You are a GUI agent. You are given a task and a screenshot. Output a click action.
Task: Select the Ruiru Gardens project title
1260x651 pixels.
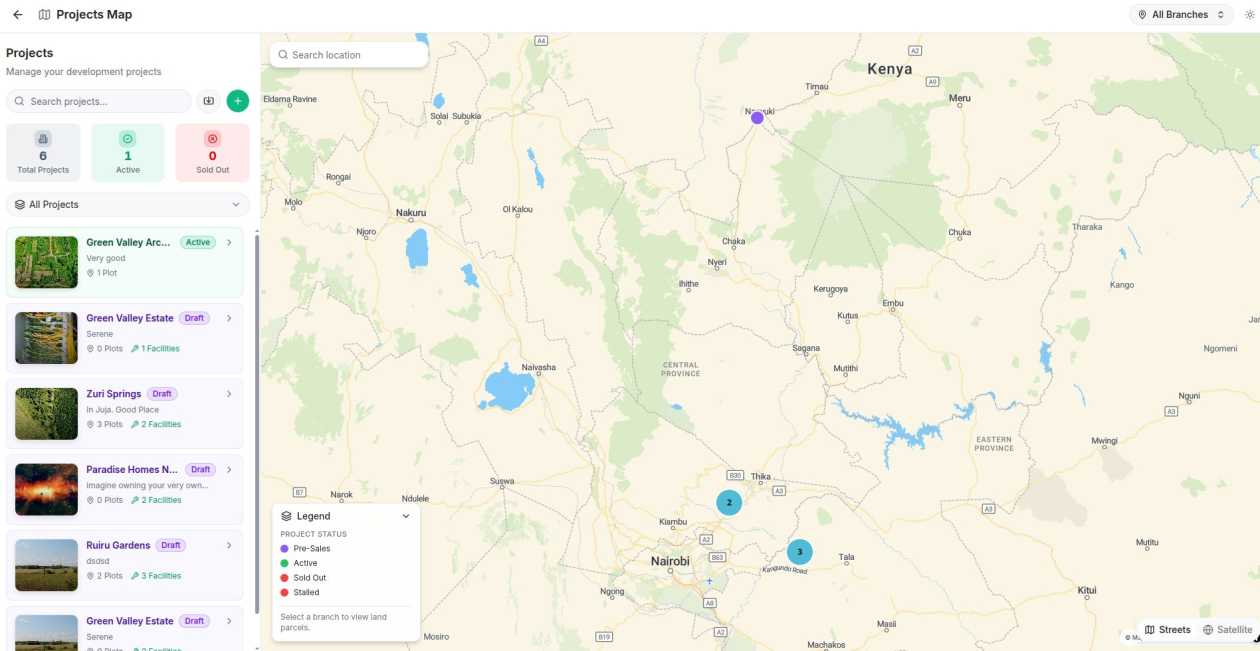click(x=118, y=545)
